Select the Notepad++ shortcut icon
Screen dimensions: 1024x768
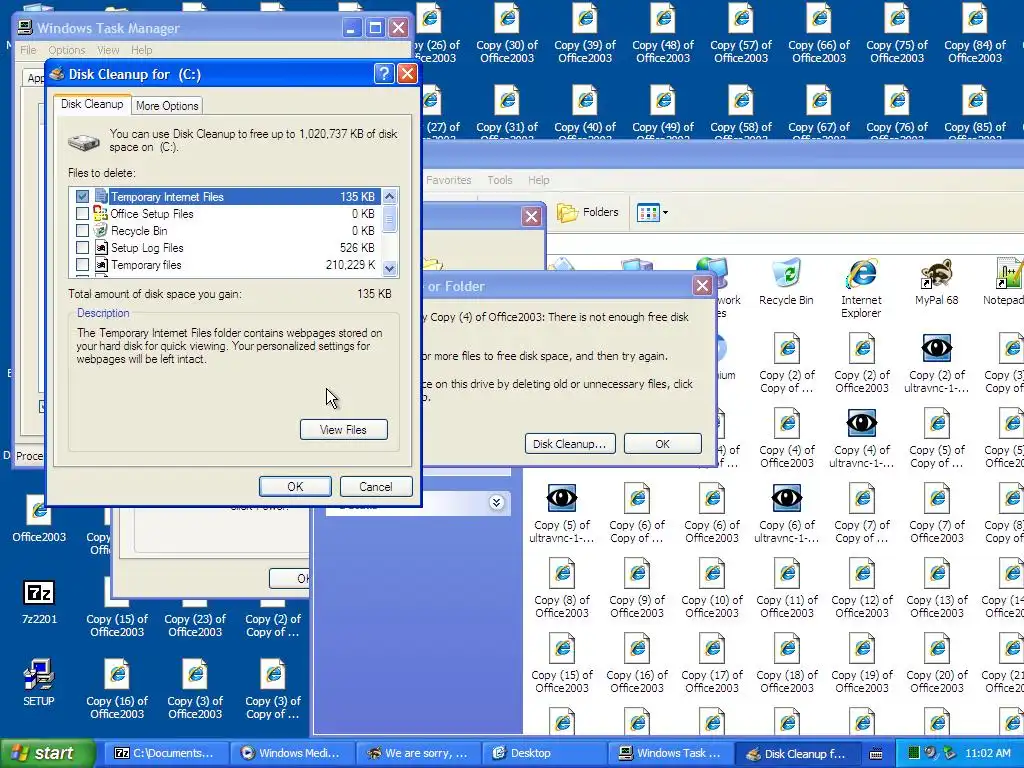[1006, 283]
